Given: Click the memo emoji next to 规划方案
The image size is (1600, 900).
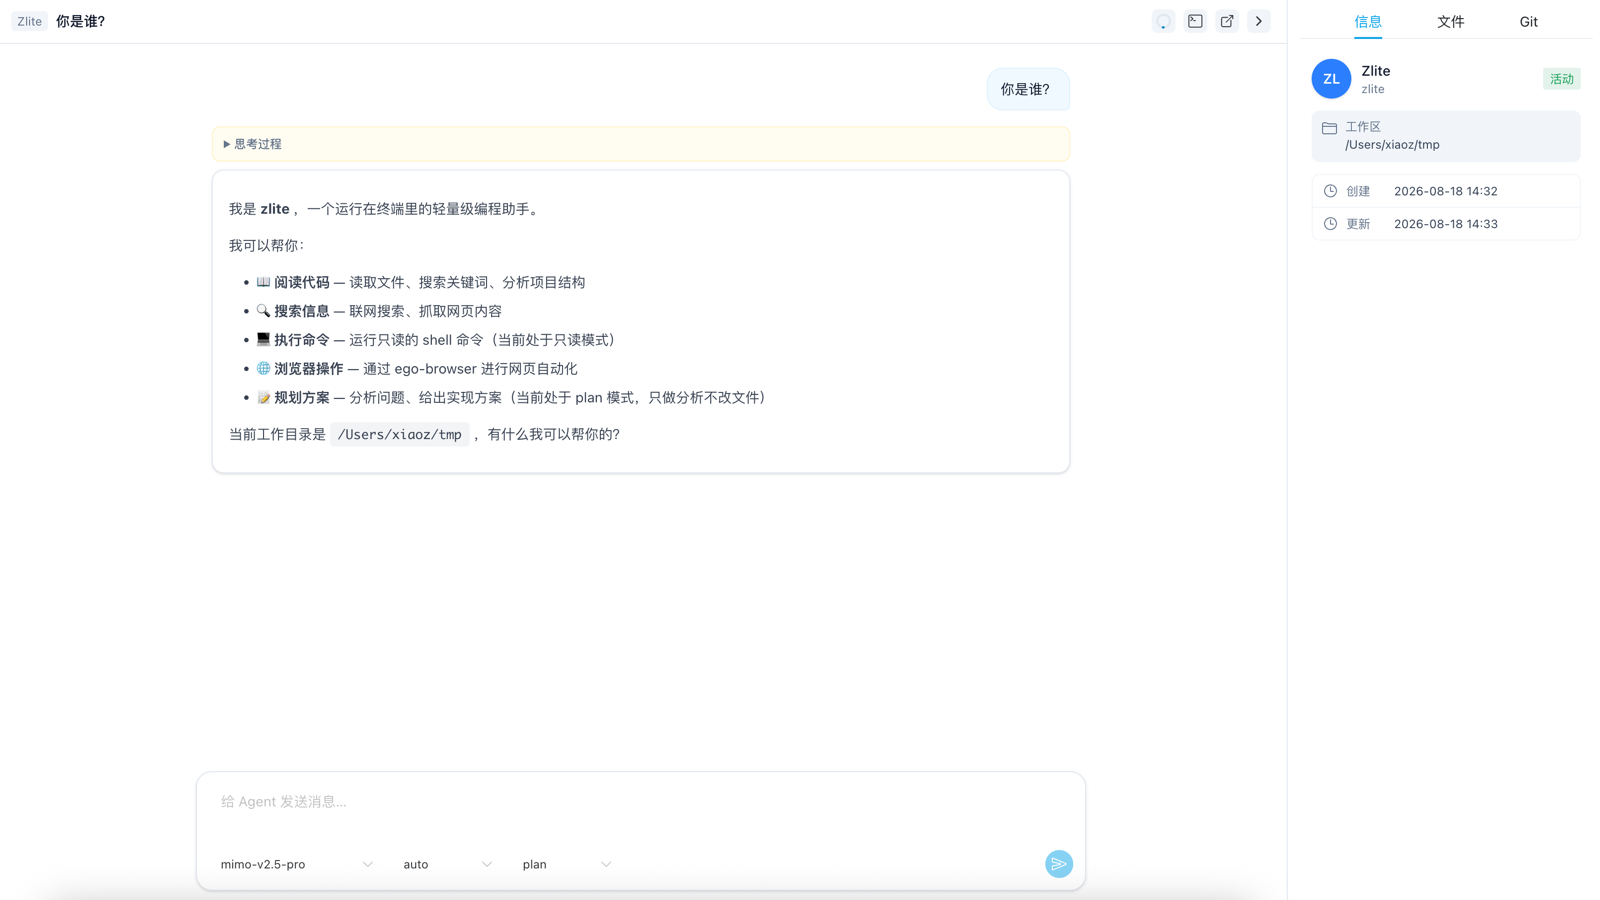Looking at the screenshot, I should click(x=263, y=398).
